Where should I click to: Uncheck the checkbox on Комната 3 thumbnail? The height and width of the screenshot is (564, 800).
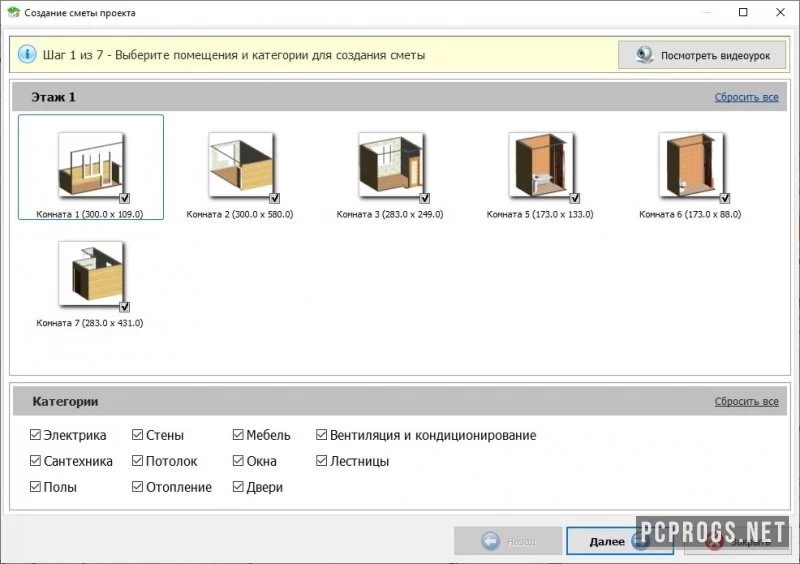pos(424,198)
